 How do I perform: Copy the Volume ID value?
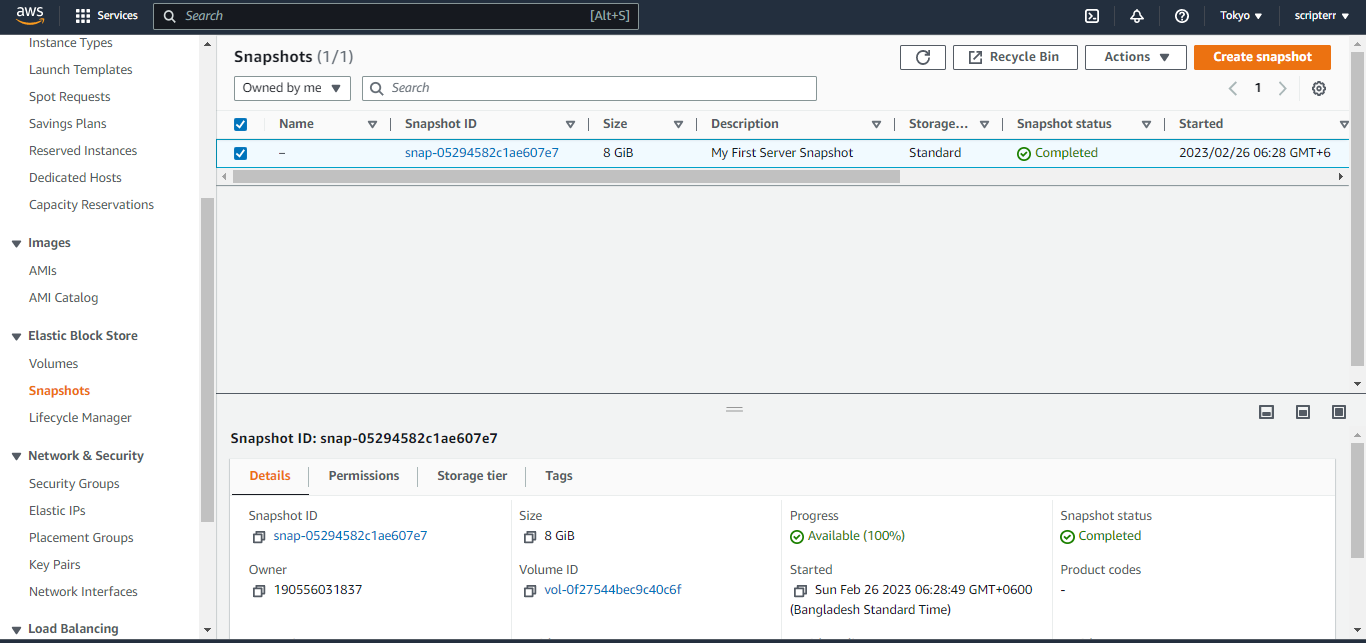530,591
